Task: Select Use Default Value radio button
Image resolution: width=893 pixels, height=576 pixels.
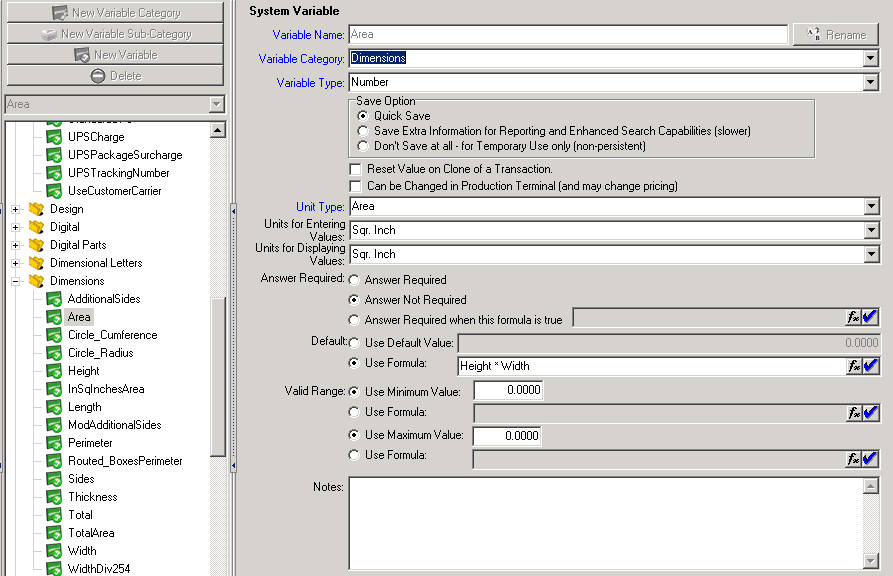Action: point(354,344)
